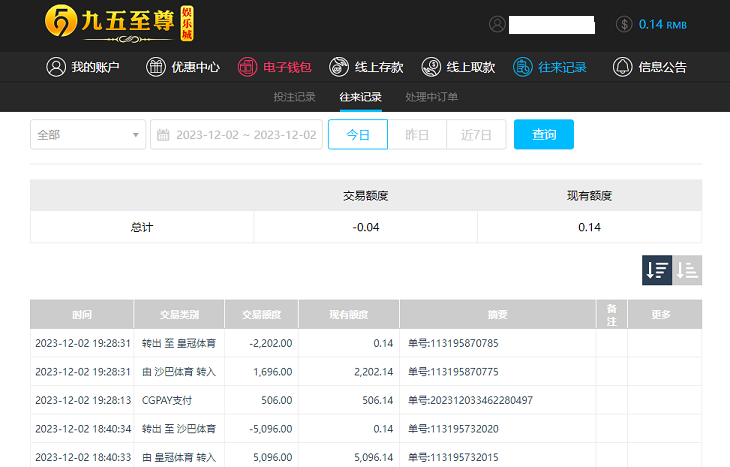
Task: Select the 今日 date filter
Action: point(358,134)
